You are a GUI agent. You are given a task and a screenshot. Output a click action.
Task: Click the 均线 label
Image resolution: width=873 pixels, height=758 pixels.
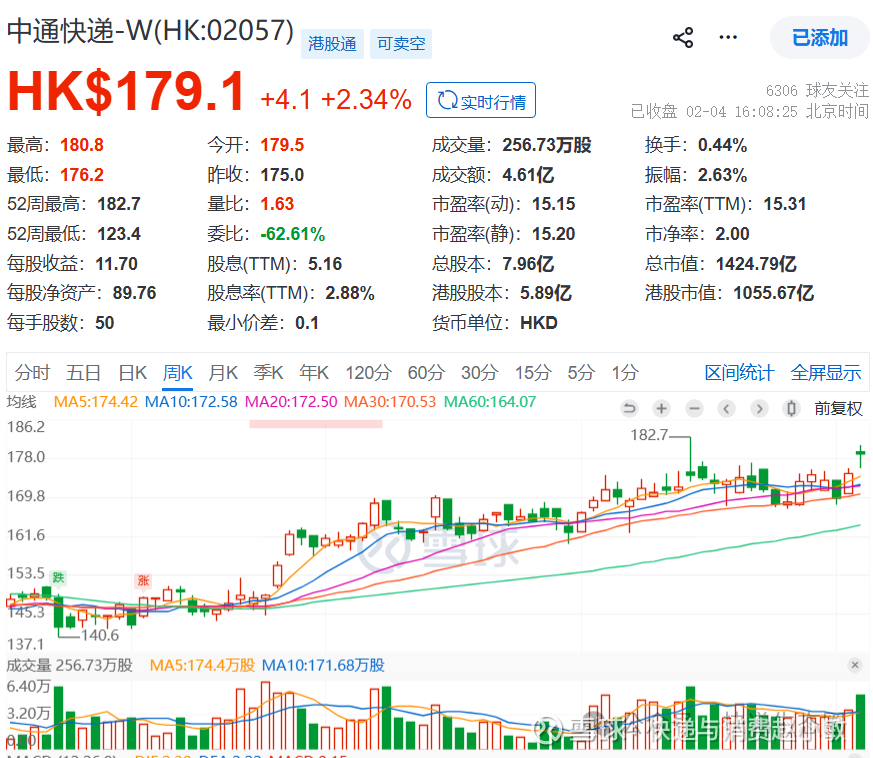pos(21,402)
